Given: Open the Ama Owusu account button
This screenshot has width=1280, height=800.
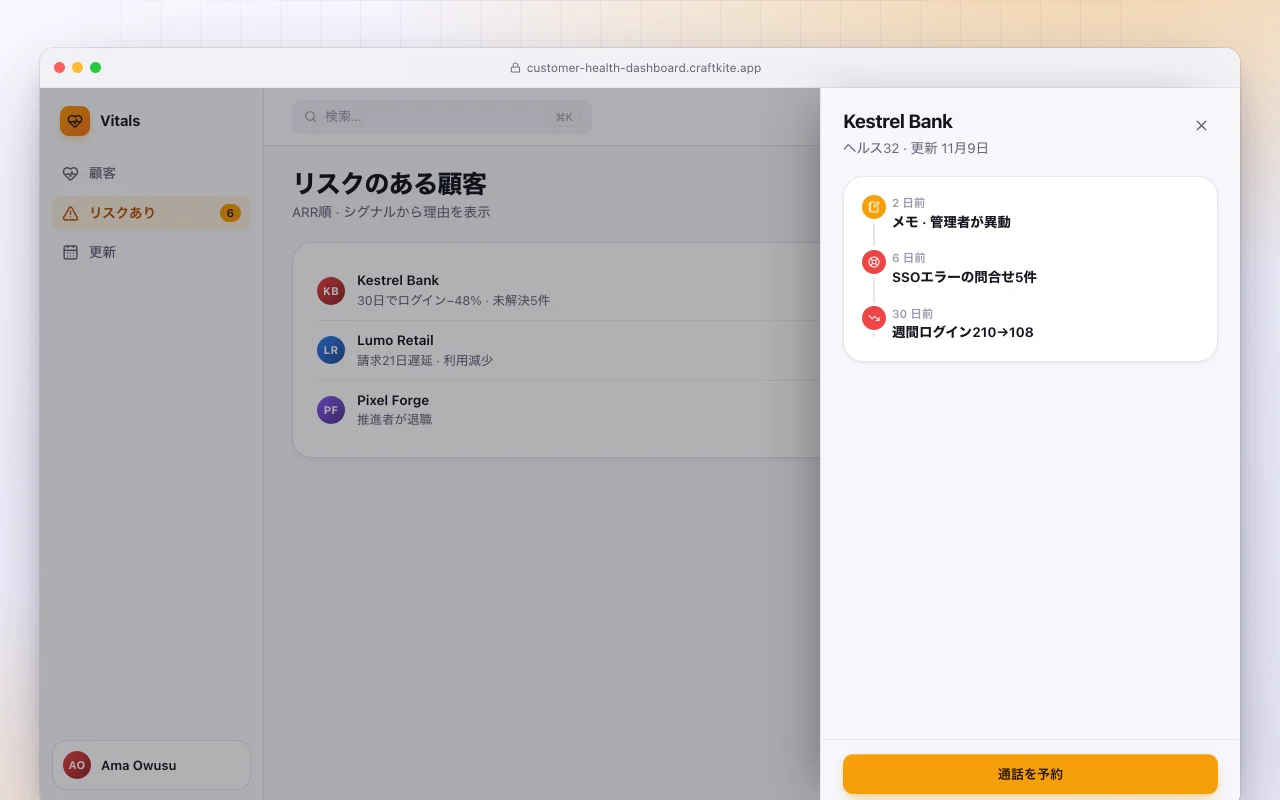Looking at the screenshot, I should tap(151, 765).
